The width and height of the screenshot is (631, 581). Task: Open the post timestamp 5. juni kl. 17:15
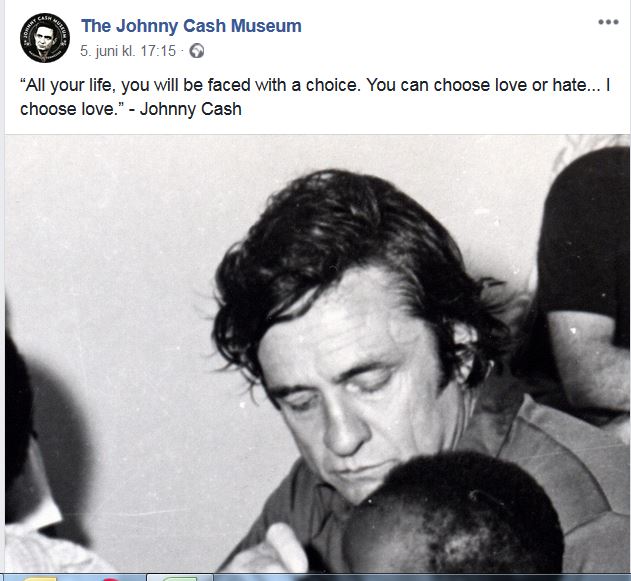pos(128,51)
